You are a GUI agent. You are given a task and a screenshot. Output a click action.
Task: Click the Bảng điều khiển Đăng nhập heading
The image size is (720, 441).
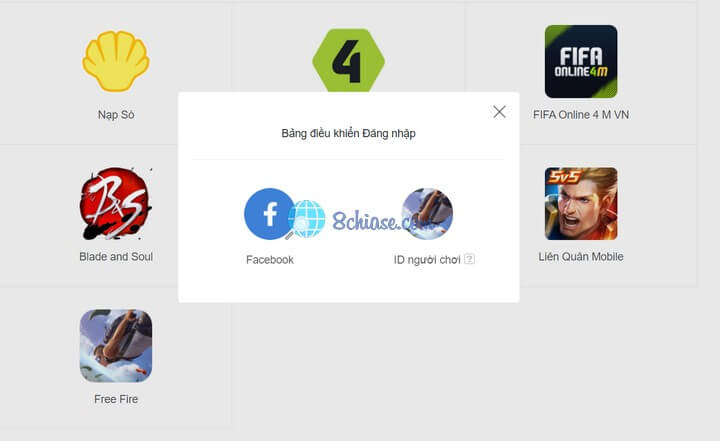(x=349, y=133)
